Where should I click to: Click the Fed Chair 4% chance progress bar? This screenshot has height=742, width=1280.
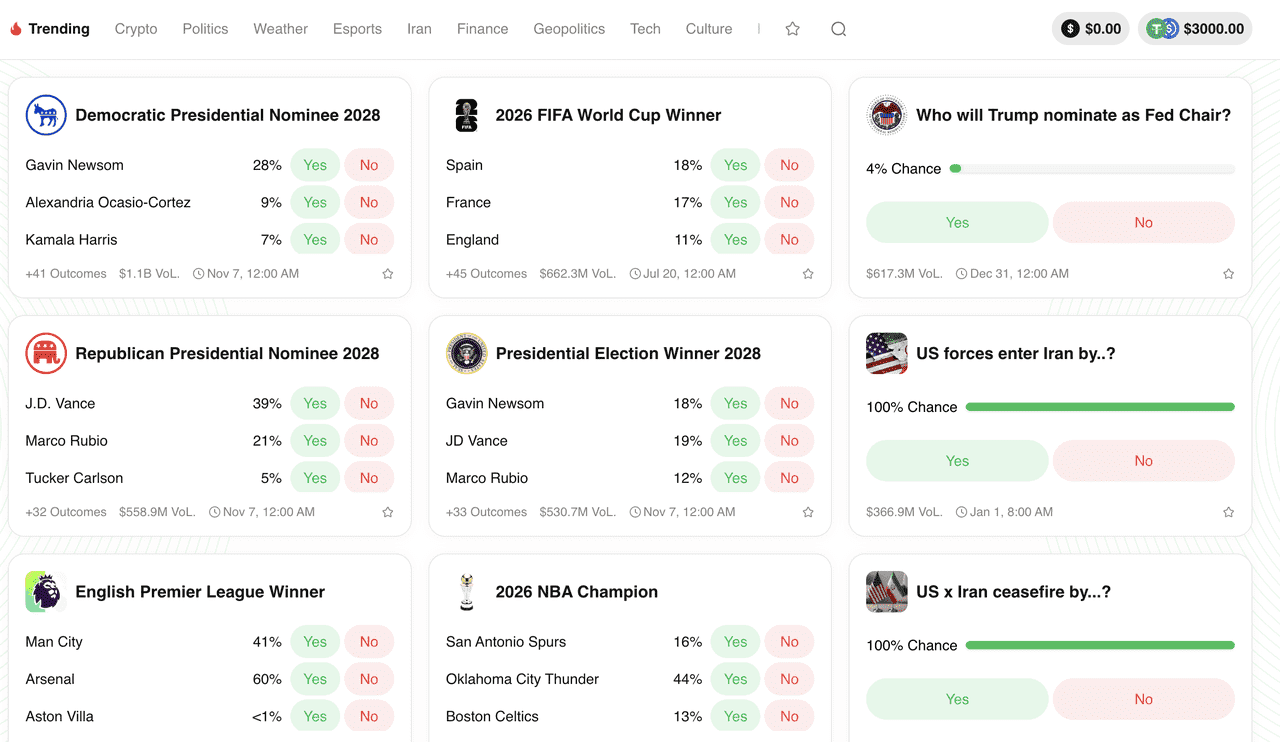(x=1092, y=169)
